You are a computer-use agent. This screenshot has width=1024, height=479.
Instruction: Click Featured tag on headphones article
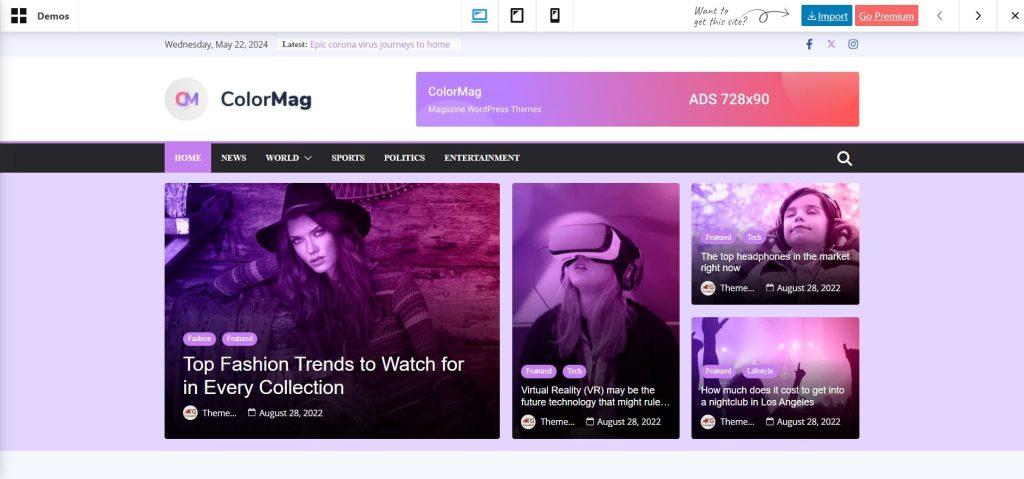tap(718, 237)
